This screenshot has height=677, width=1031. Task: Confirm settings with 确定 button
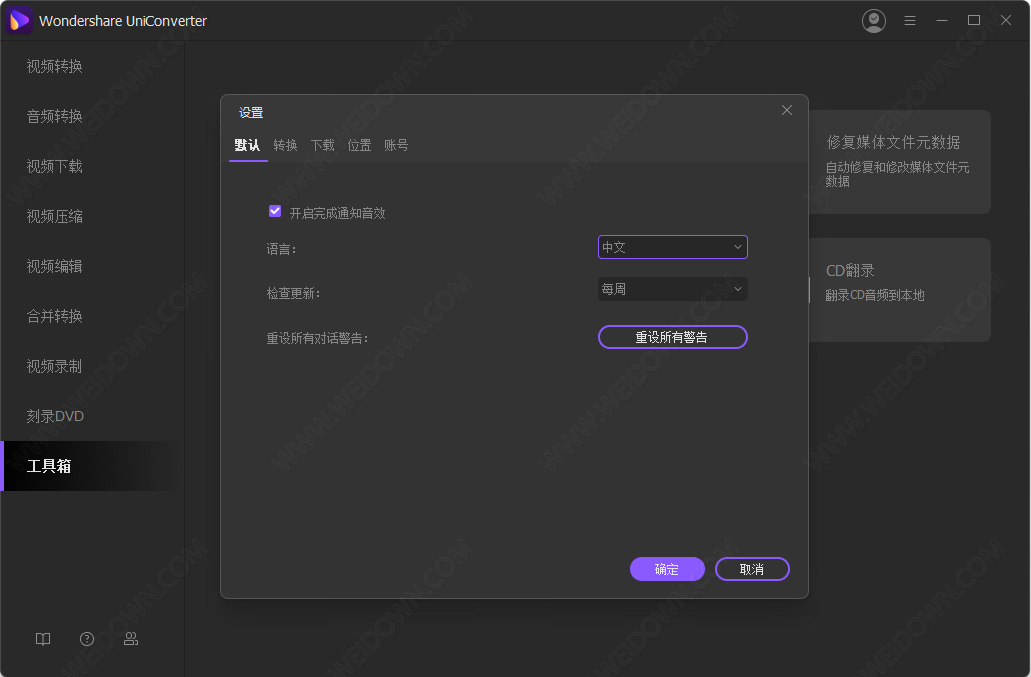click(667, 569)
